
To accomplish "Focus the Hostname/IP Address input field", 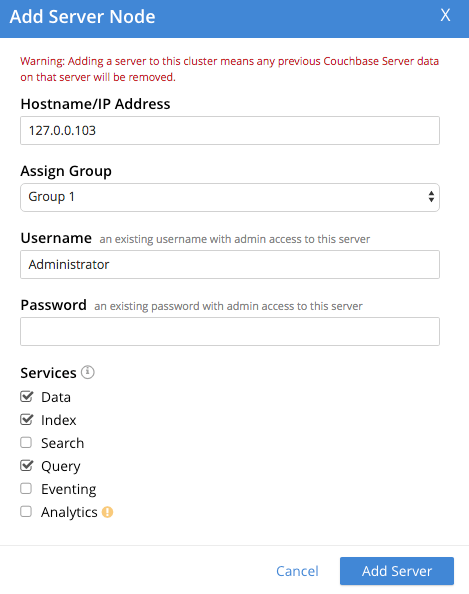I will pos(230,130).
